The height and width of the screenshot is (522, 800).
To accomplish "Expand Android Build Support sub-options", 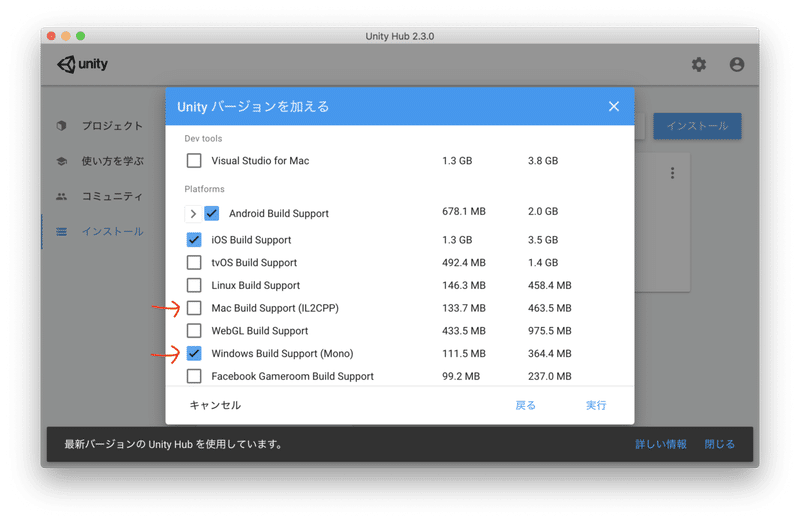I will click(193, 214).
